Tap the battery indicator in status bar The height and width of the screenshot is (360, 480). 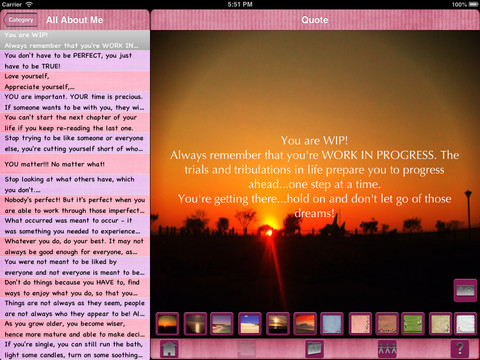point(474,4)
